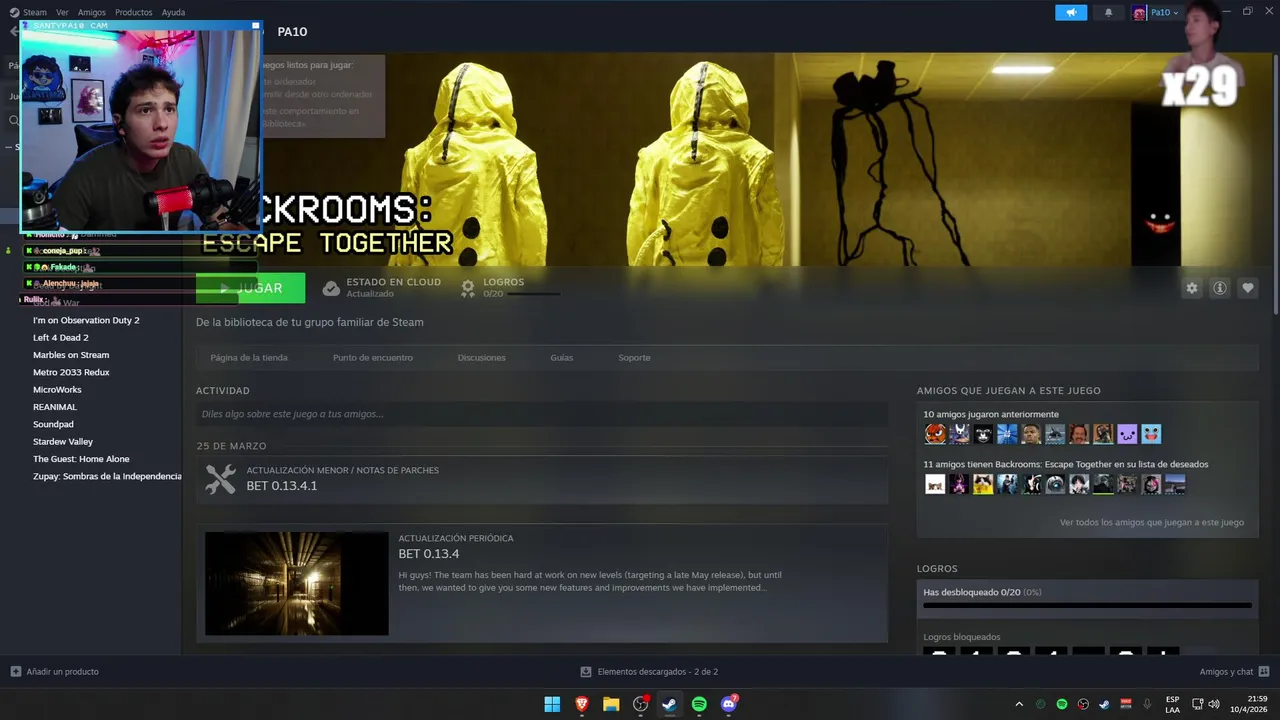Image resolution: width=1280 pixels, height=720 pixels.
Task: Click the PA10 profile avatar in header
Action: tap(1139, 12)
